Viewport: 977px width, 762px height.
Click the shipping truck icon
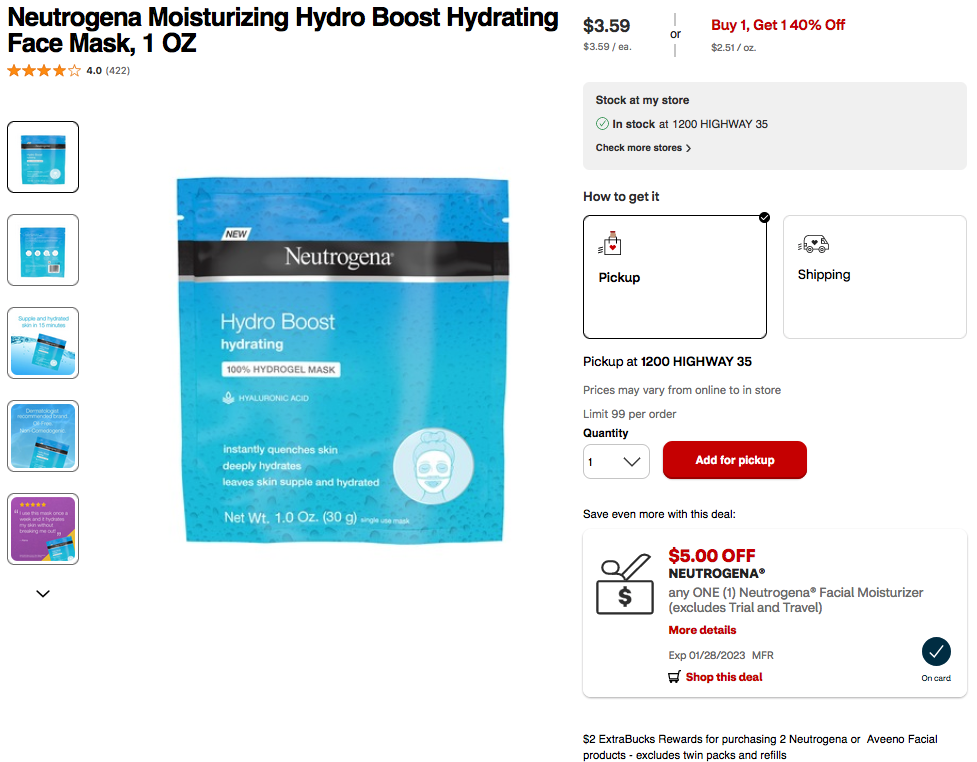click(813, 244)
